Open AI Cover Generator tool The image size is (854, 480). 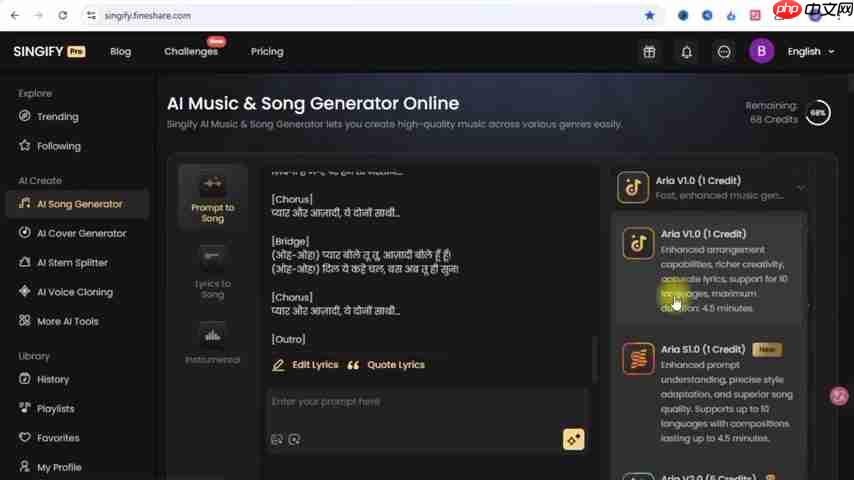pyautogui.click(x=72, y=233)
